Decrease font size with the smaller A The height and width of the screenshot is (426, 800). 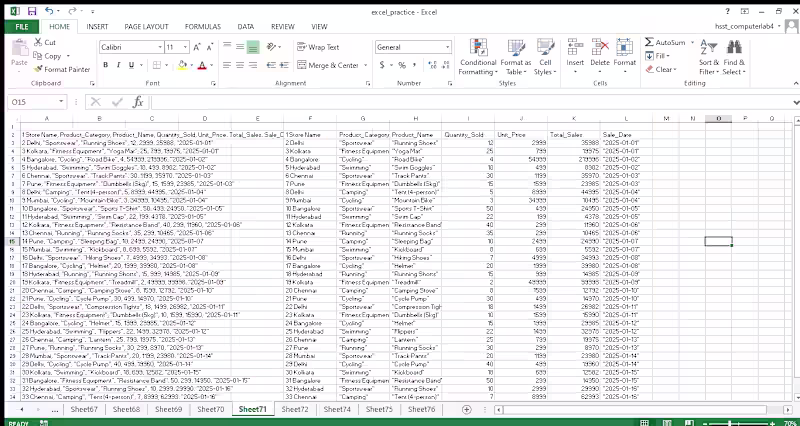click(x=209, y=47)
